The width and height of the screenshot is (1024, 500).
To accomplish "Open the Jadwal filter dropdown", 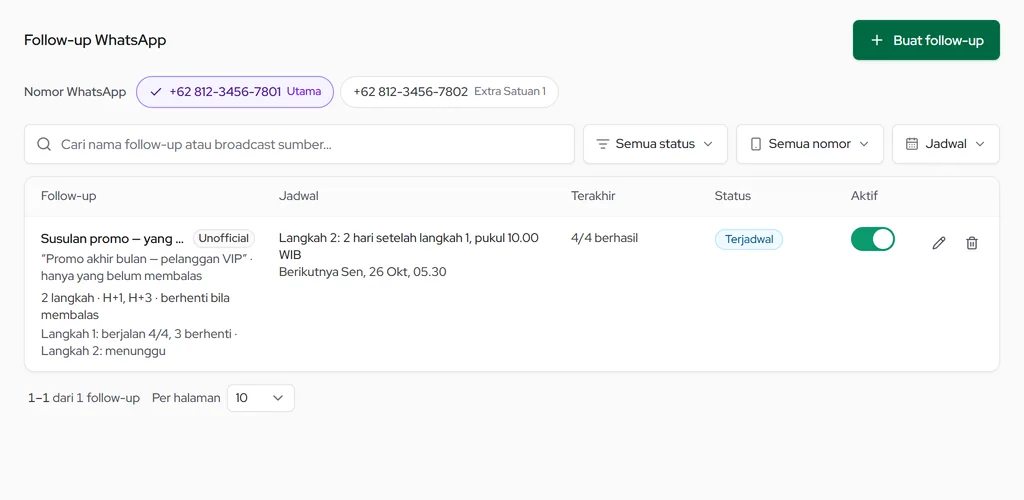I will coord(946,144).
